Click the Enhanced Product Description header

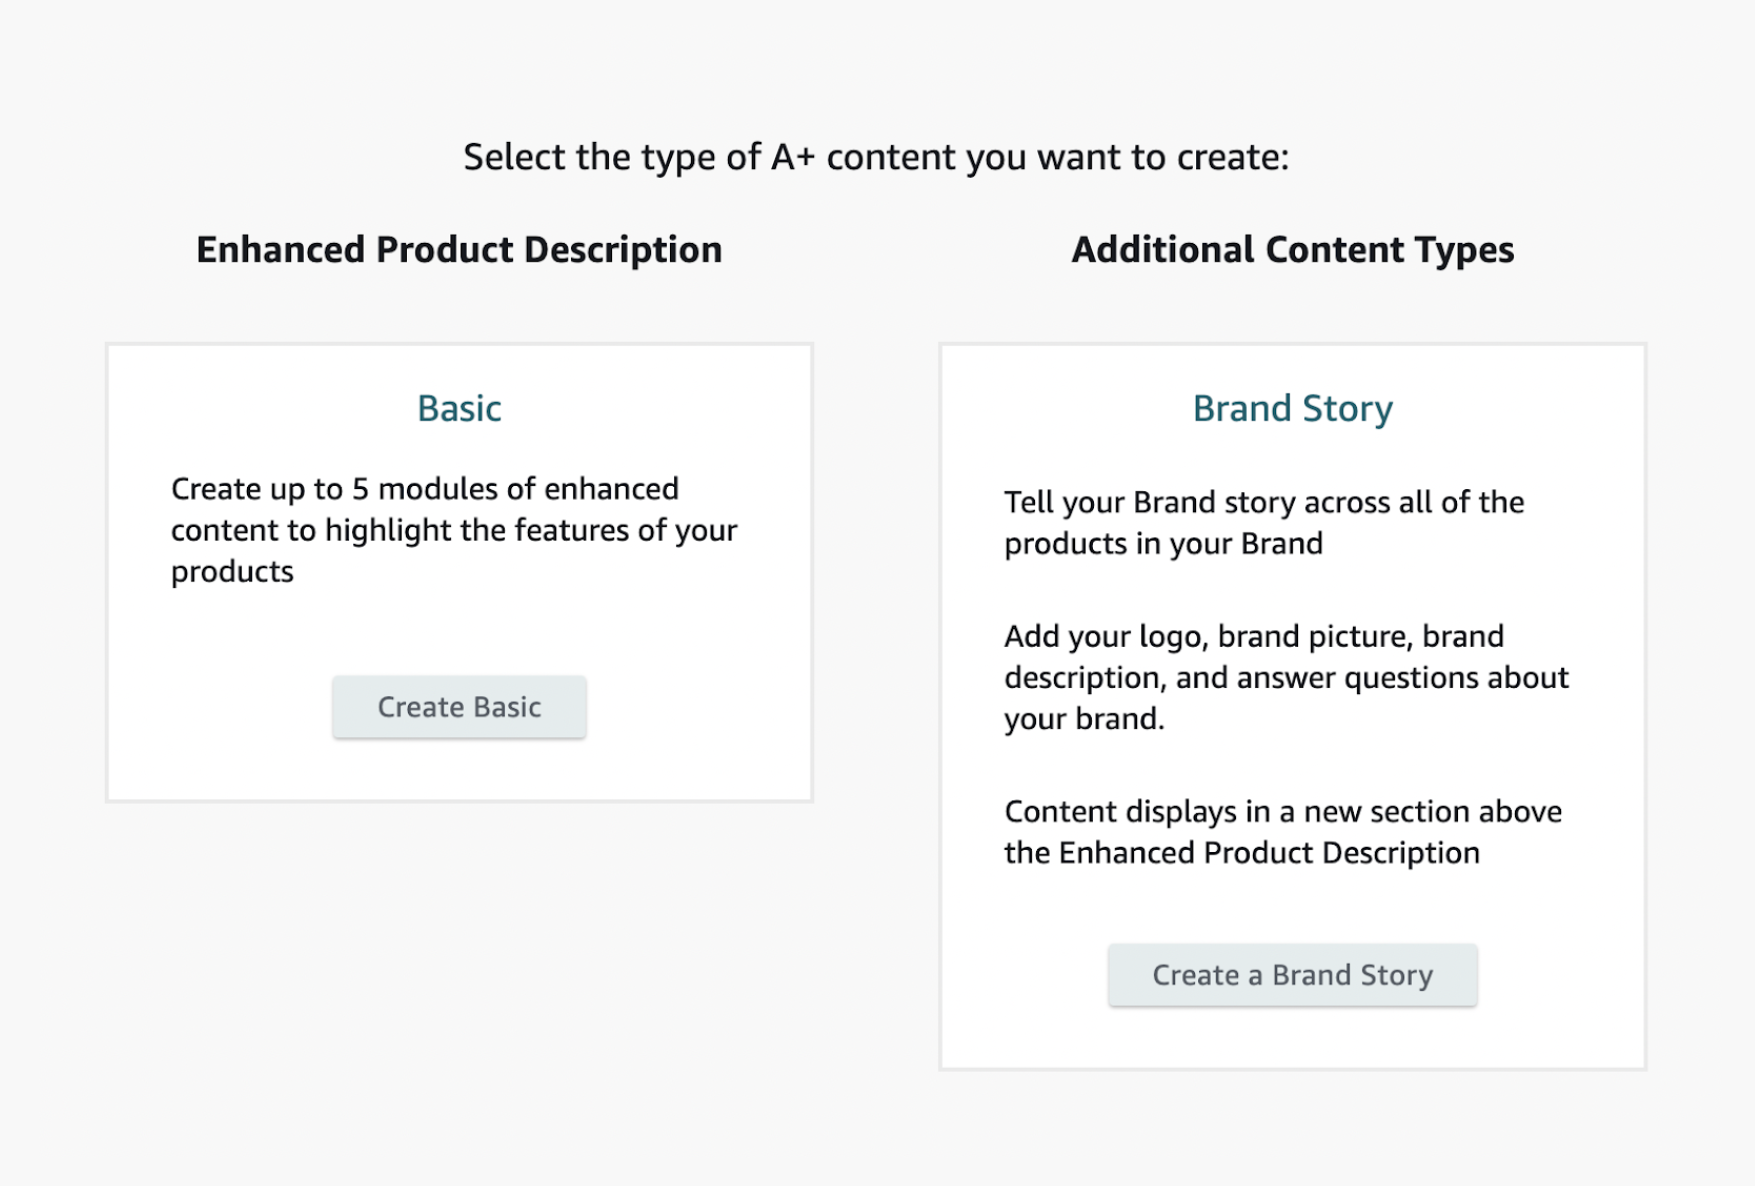(459, 249)
